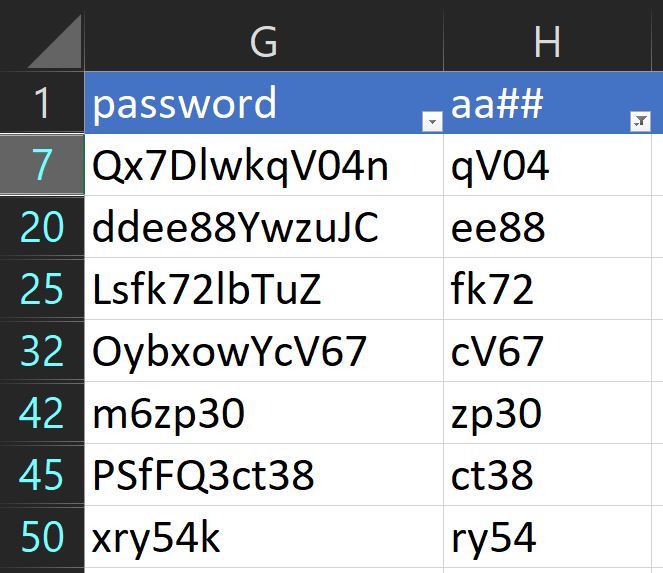Image resolution: width=663 pixels, height=573 pixels.
Task: Select row 7 header
Action: tap(42, 165)
